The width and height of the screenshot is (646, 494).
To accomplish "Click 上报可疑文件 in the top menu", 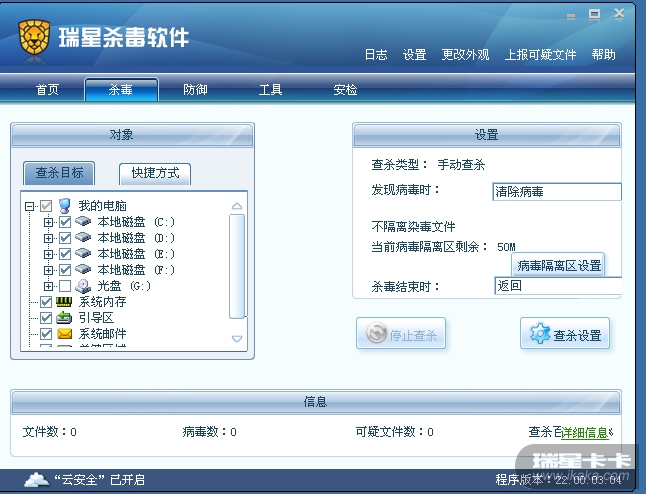I will (540, 54).
